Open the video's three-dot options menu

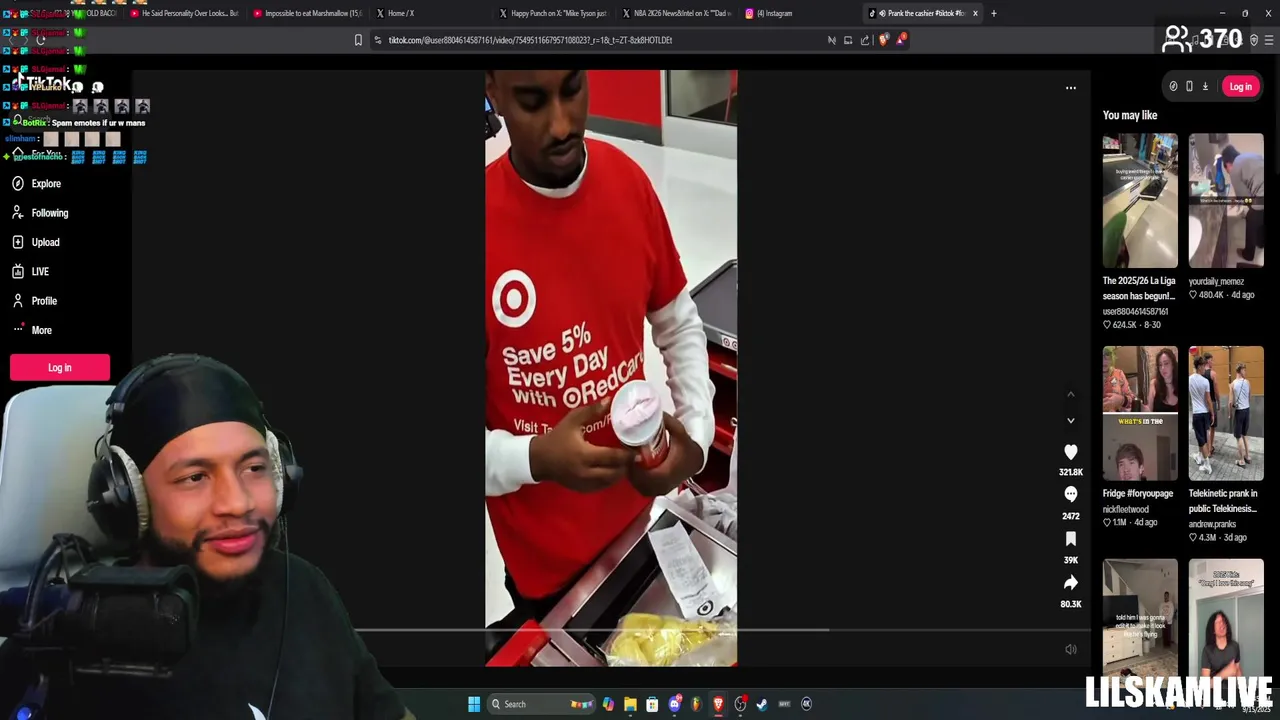(x=1070, y=88)
